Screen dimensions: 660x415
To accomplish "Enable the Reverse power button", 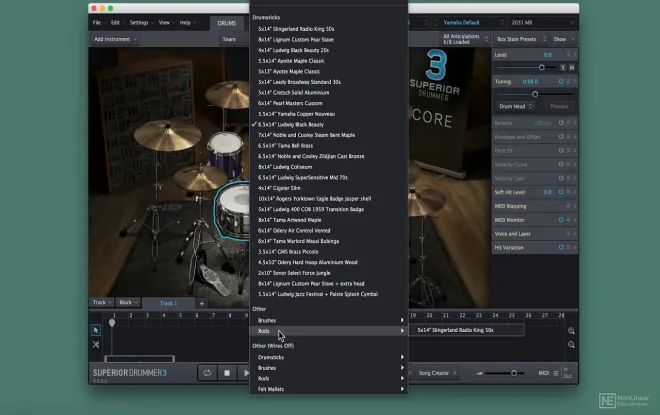I will tap(561, 123).
